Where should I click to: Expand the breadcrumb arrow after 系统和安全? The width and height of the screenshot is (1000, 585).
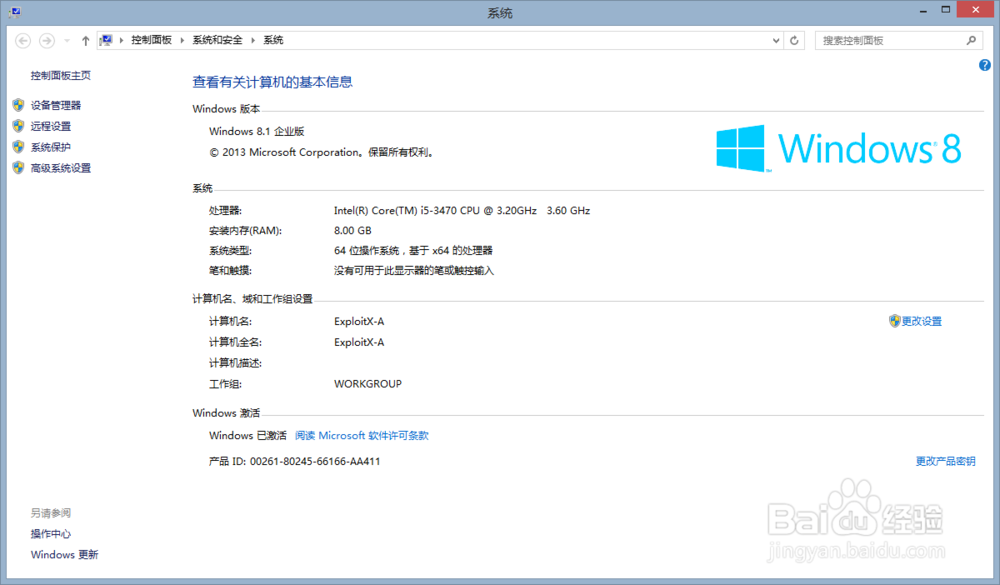tap(253, 40)
